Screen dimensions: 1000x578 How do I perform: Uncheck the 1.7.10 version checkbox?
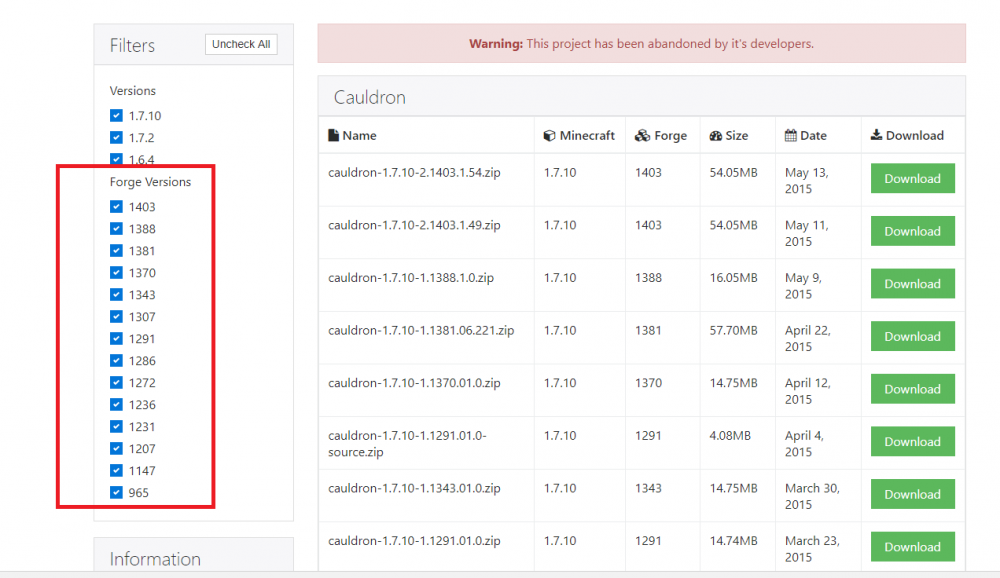tap(116, 115)
